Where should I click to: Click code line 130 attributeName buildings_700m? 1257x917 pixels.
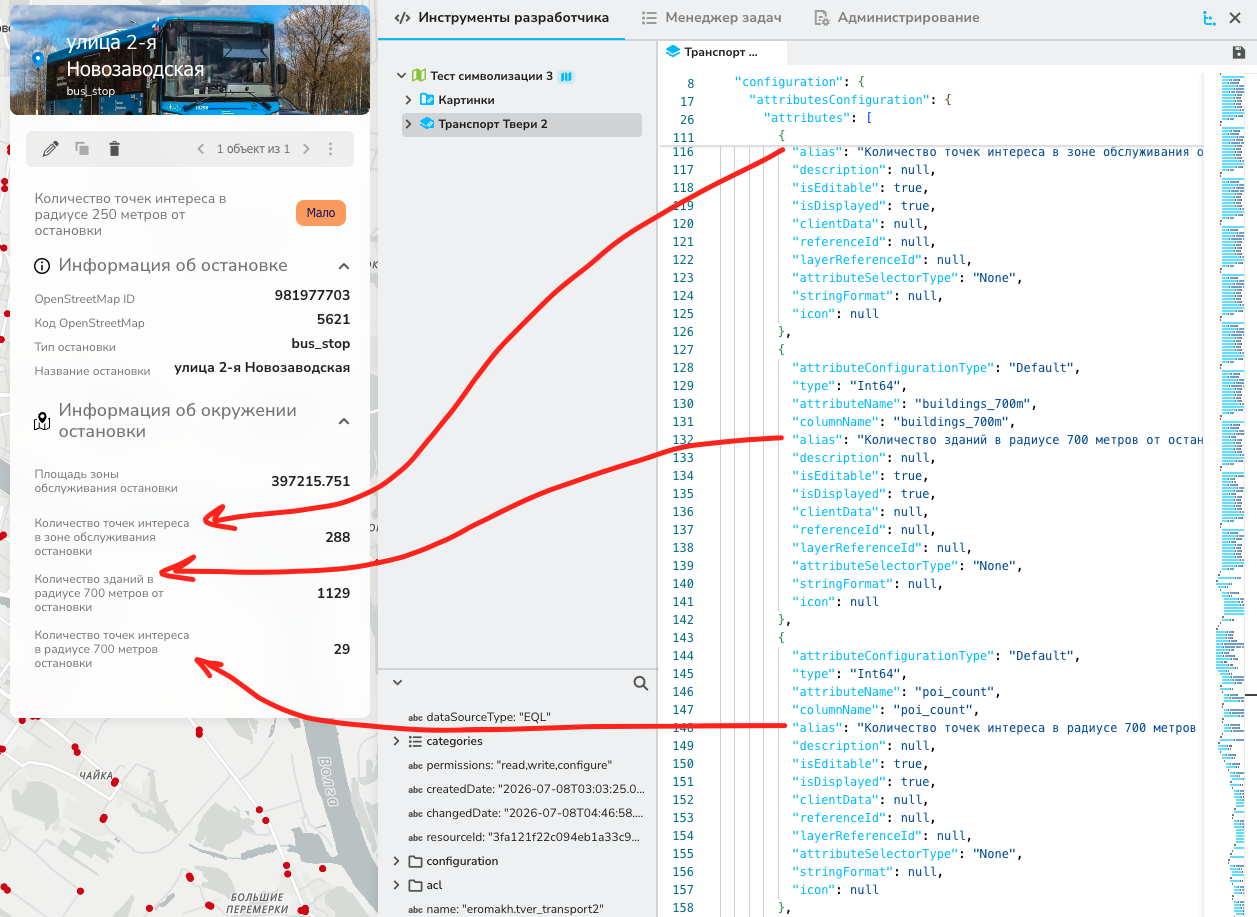[x=914, y=404]
